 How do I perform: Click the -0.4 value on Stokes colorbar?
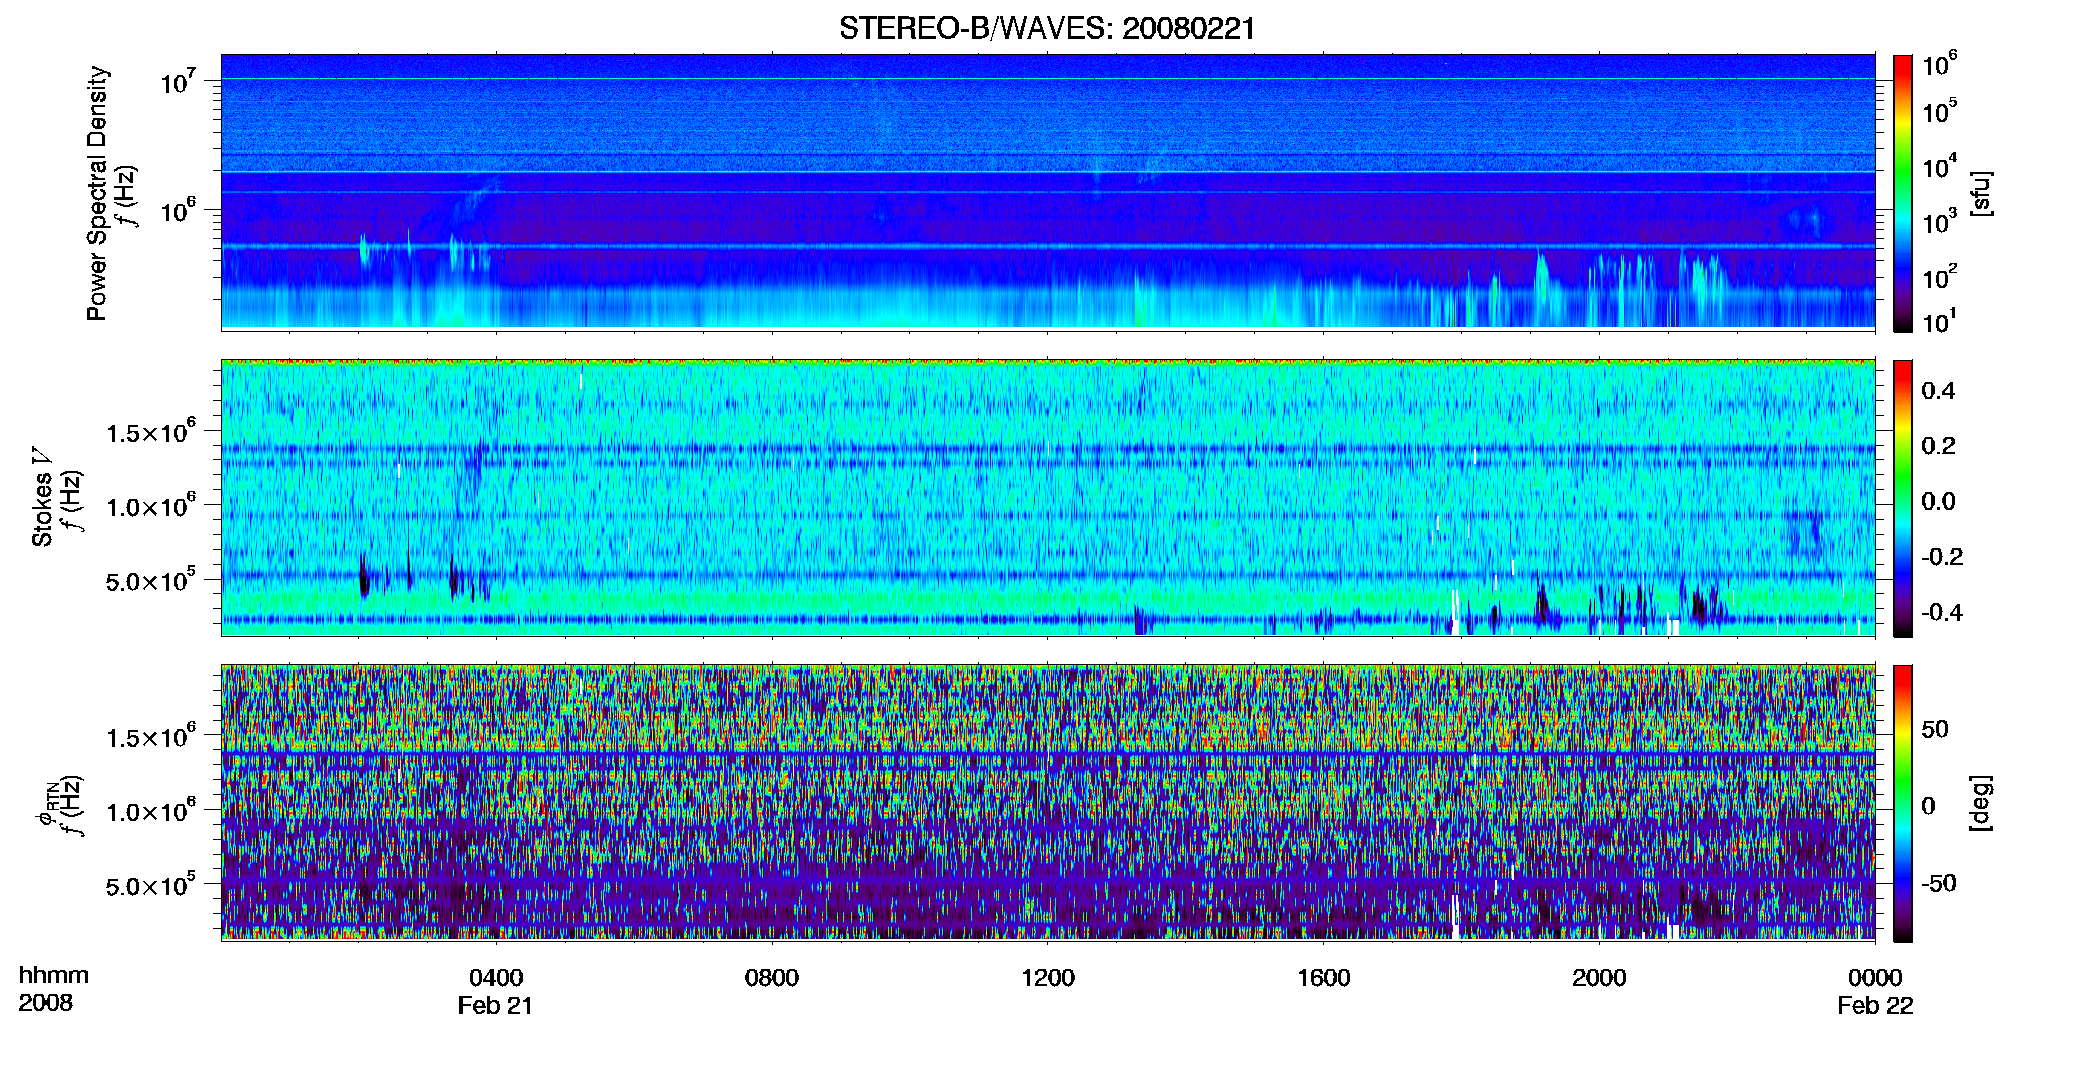pos(1942,612)
